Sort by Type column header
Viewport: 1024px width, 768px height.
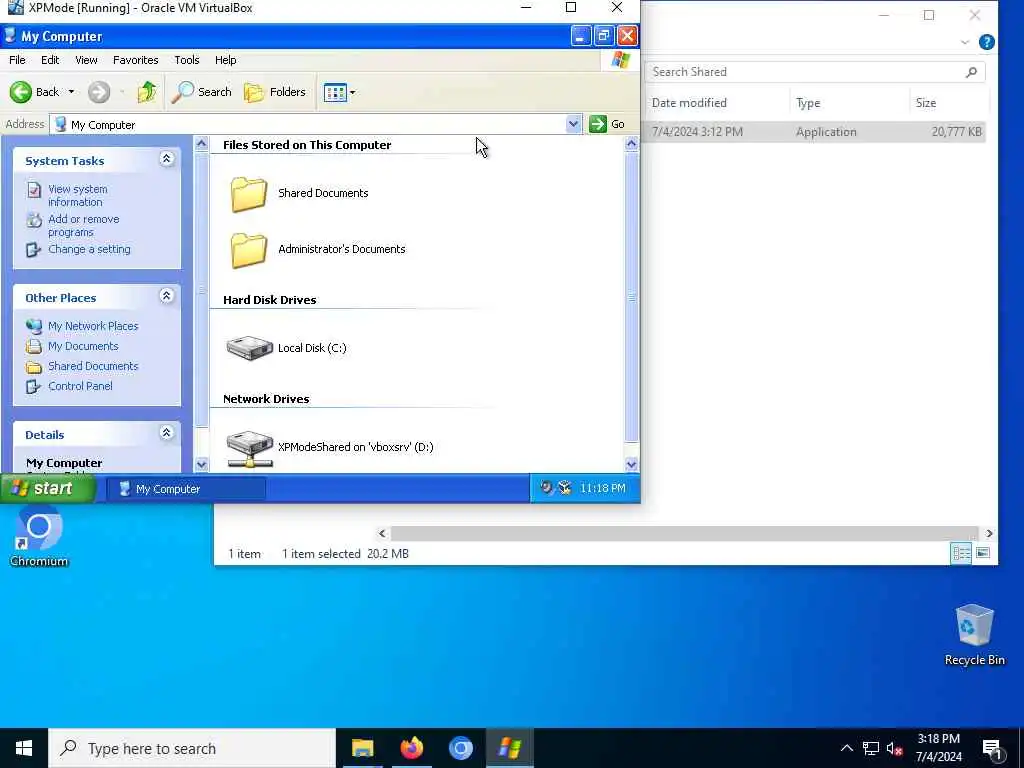click(808, 103)
